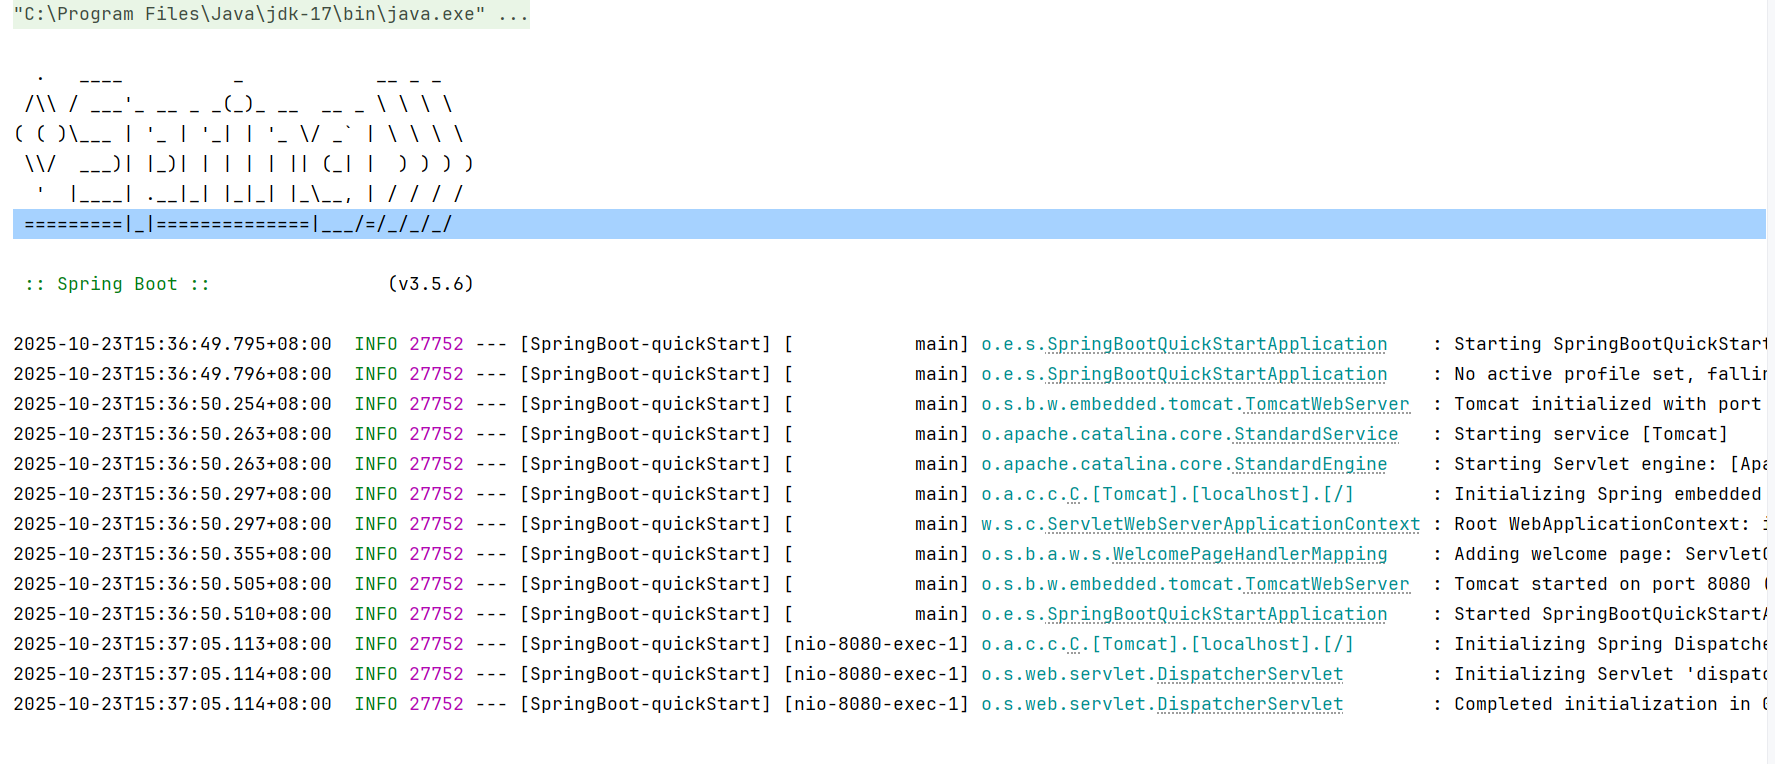Click the thread name [nio-8080-exec-1] in 15:37:05.113 row
The height and width of the screenshot is (764, 1775).
tap(876, 644)
